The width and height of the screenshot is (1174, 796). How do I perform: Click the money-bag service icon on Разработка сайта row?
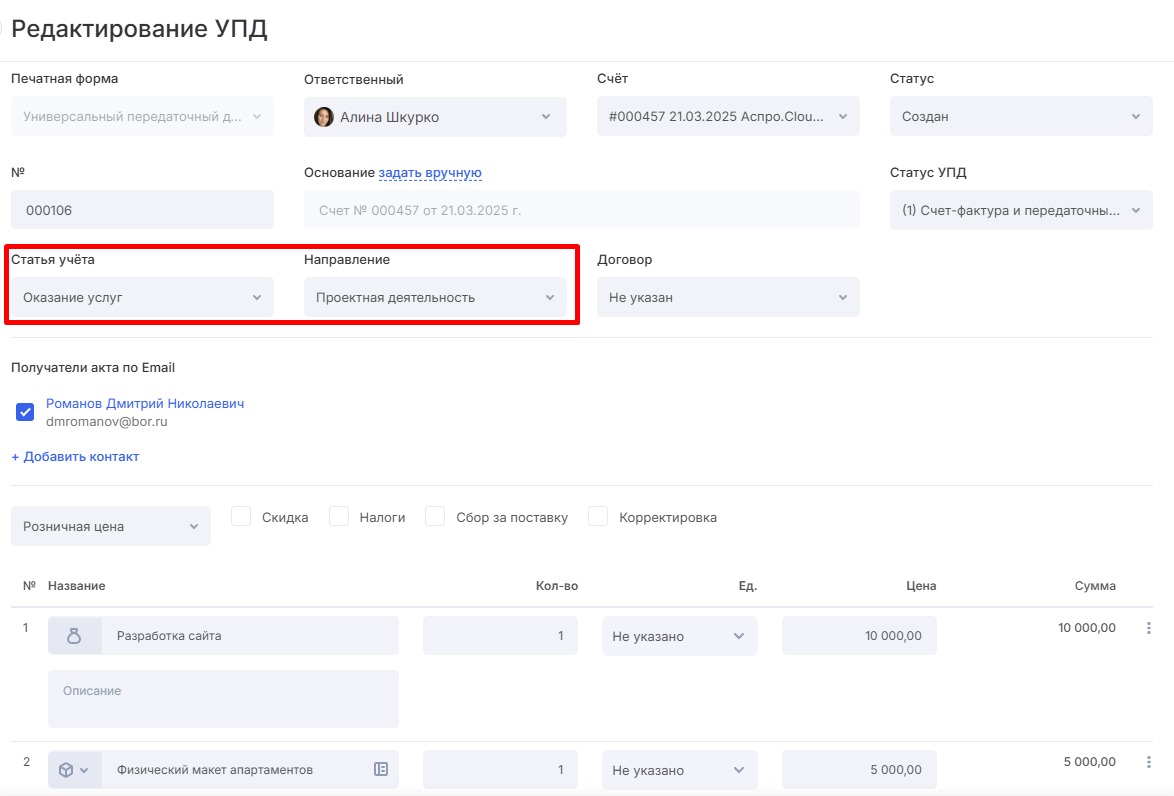[74, 635]
